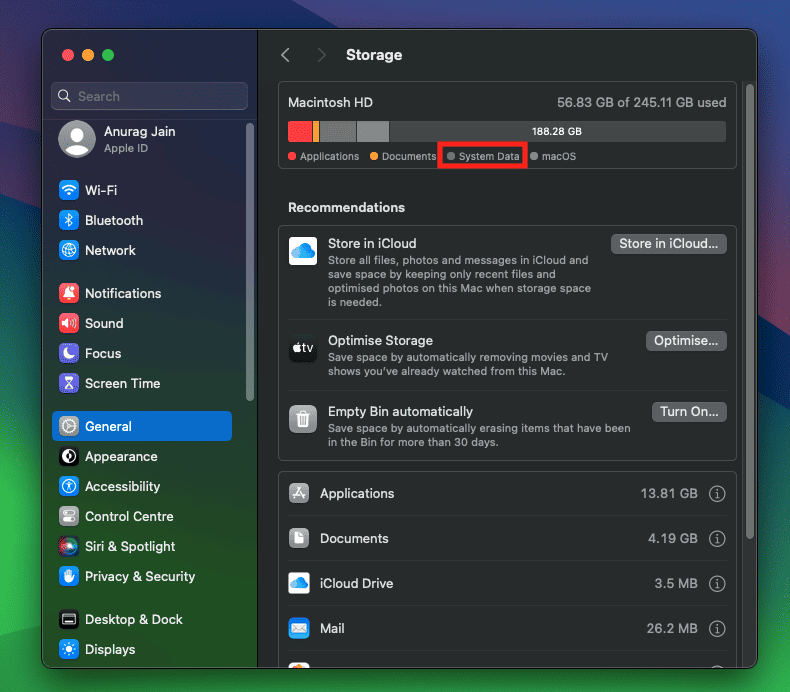The width and height of the screenshot is (790, 692).
Task: Click the Documents legend label
Action: [409, 156]
